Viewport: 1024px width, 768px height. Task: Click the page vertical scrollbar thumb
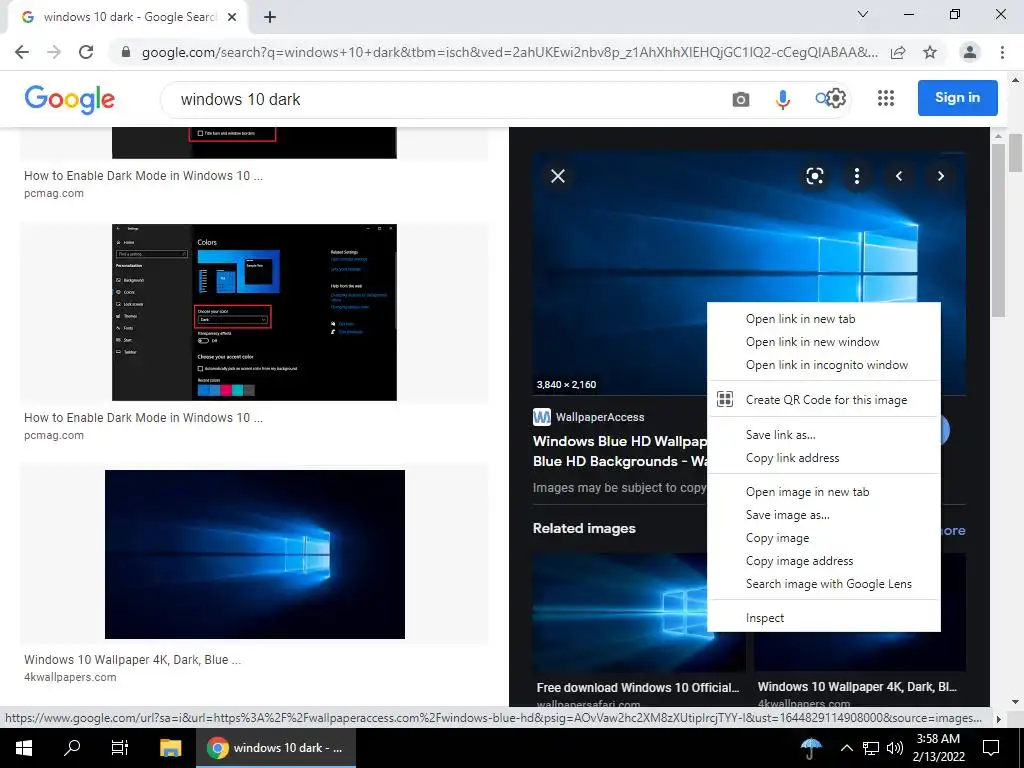[x=1015, y=152]
